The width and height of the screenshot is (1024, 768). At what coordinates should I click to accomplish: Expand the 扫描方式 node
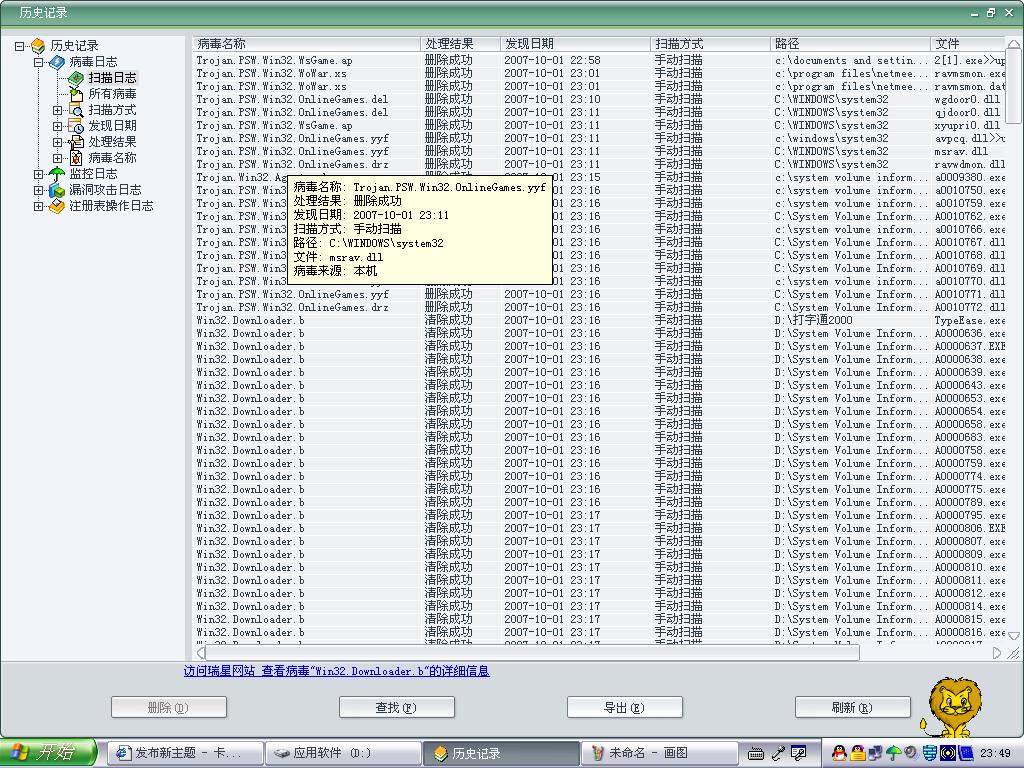coord(57,110)
